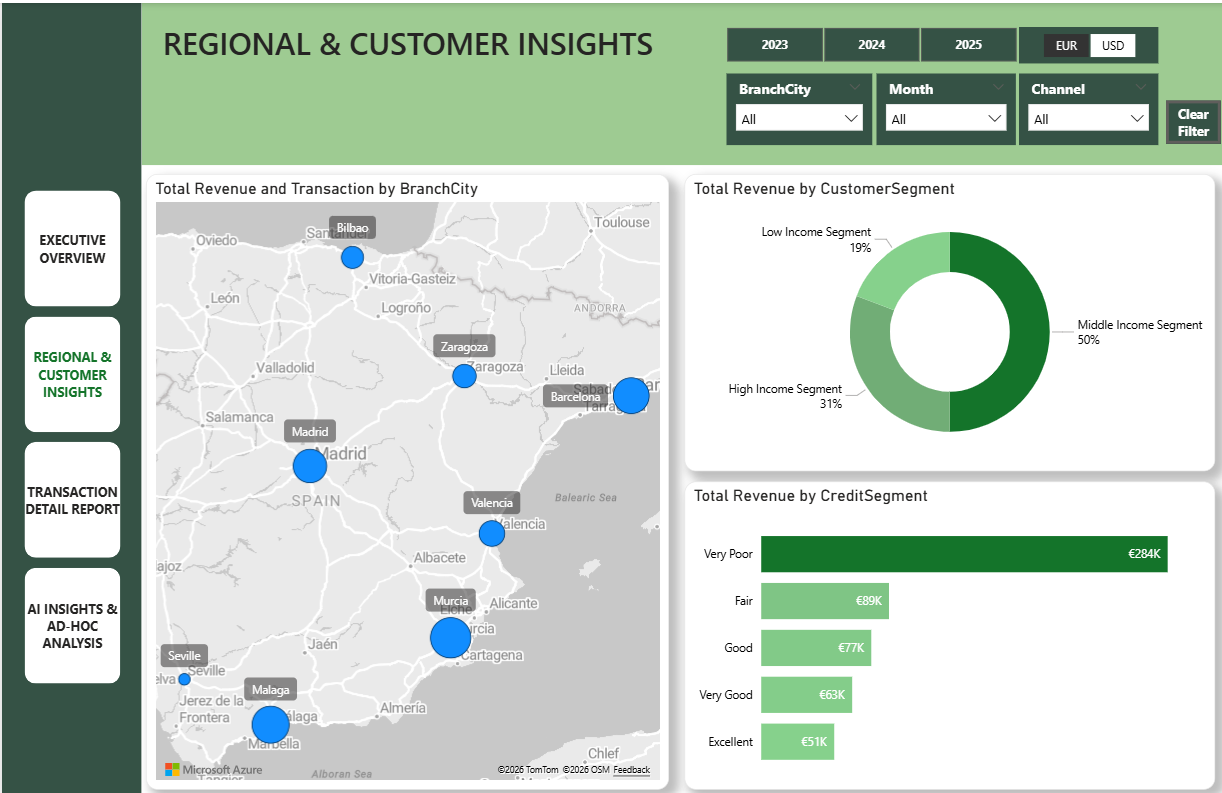Click the Madrid bubble on the map
This screenshot has width=1222, height=793.
click(x=310, y=466)
